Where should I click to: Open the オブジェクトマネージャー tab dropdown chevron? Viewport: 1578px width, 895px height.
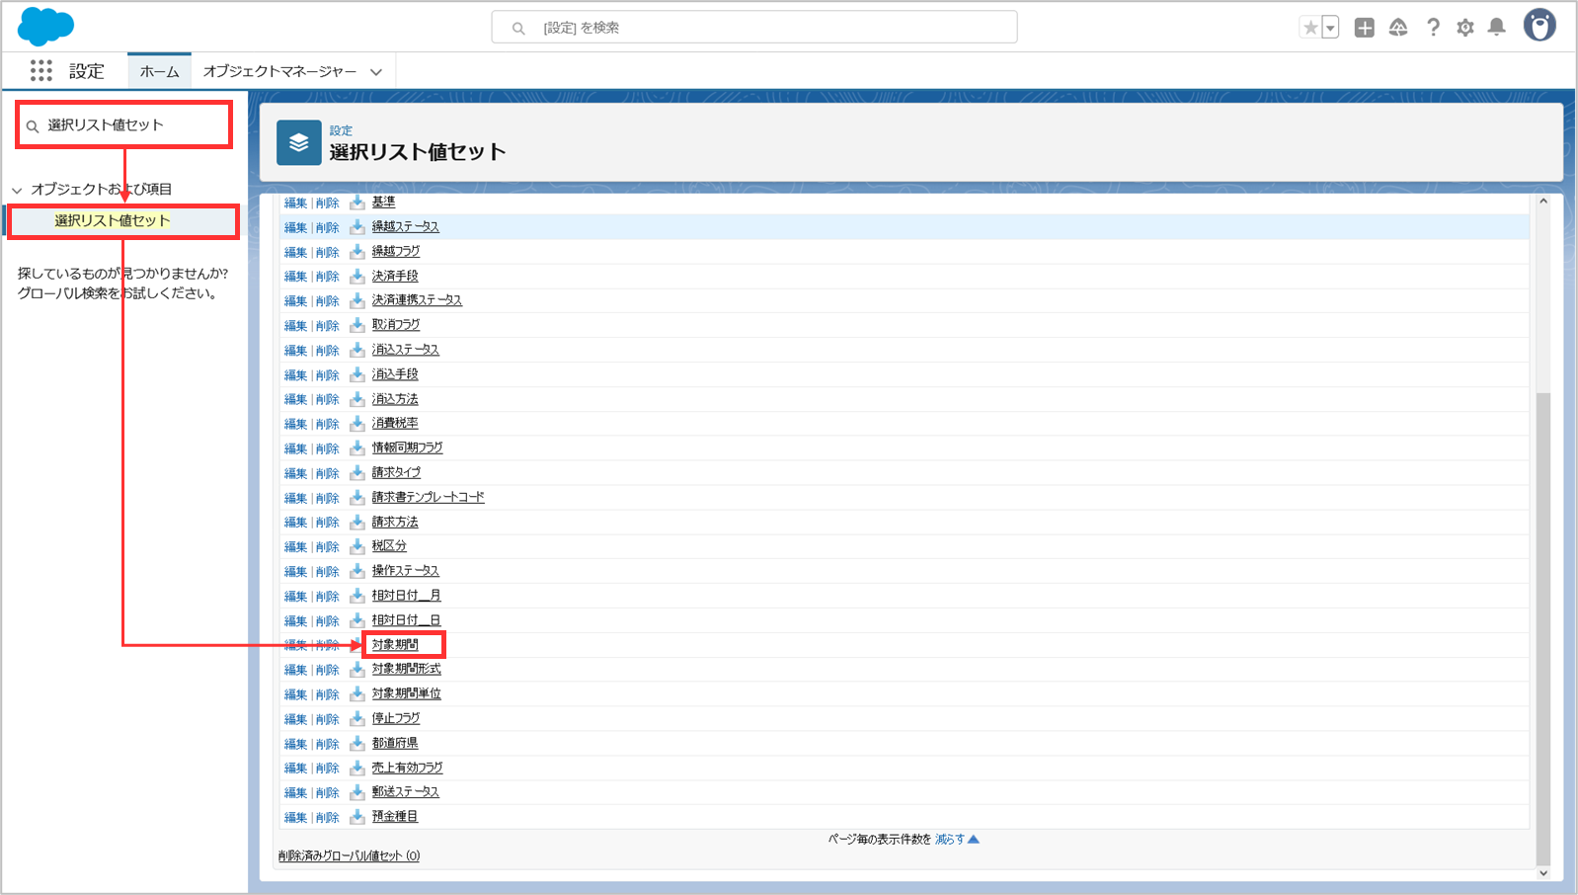(376, 72)
